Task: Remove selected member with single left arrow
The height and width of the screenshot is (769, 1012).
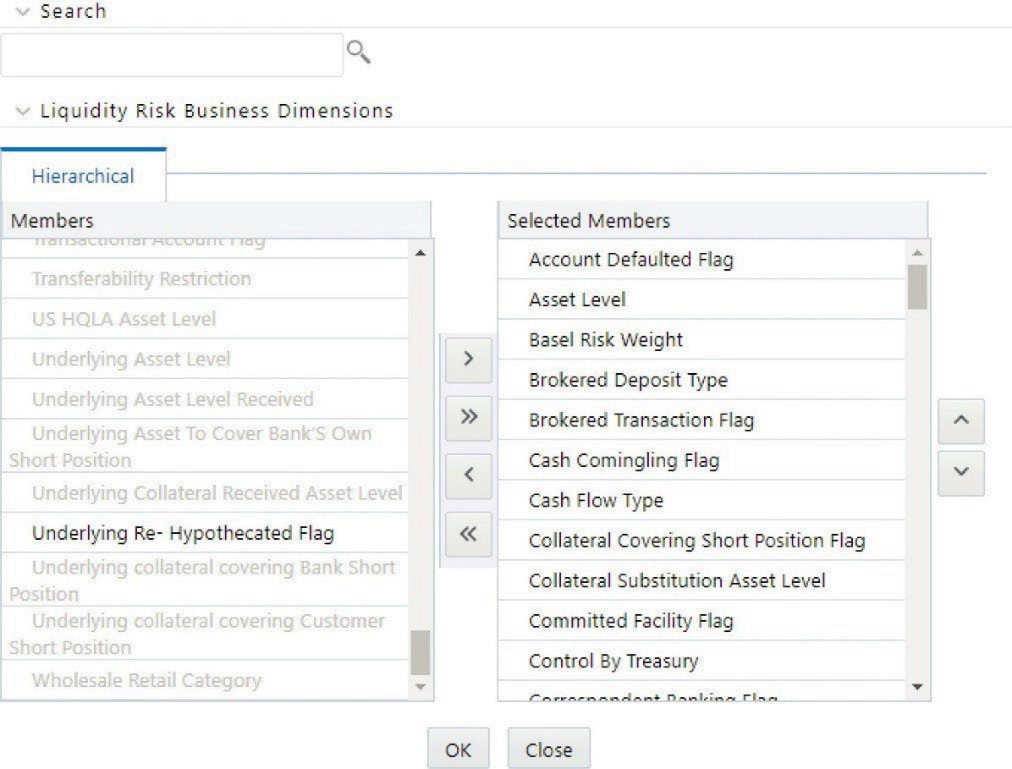Action: (x=469, y=475)
